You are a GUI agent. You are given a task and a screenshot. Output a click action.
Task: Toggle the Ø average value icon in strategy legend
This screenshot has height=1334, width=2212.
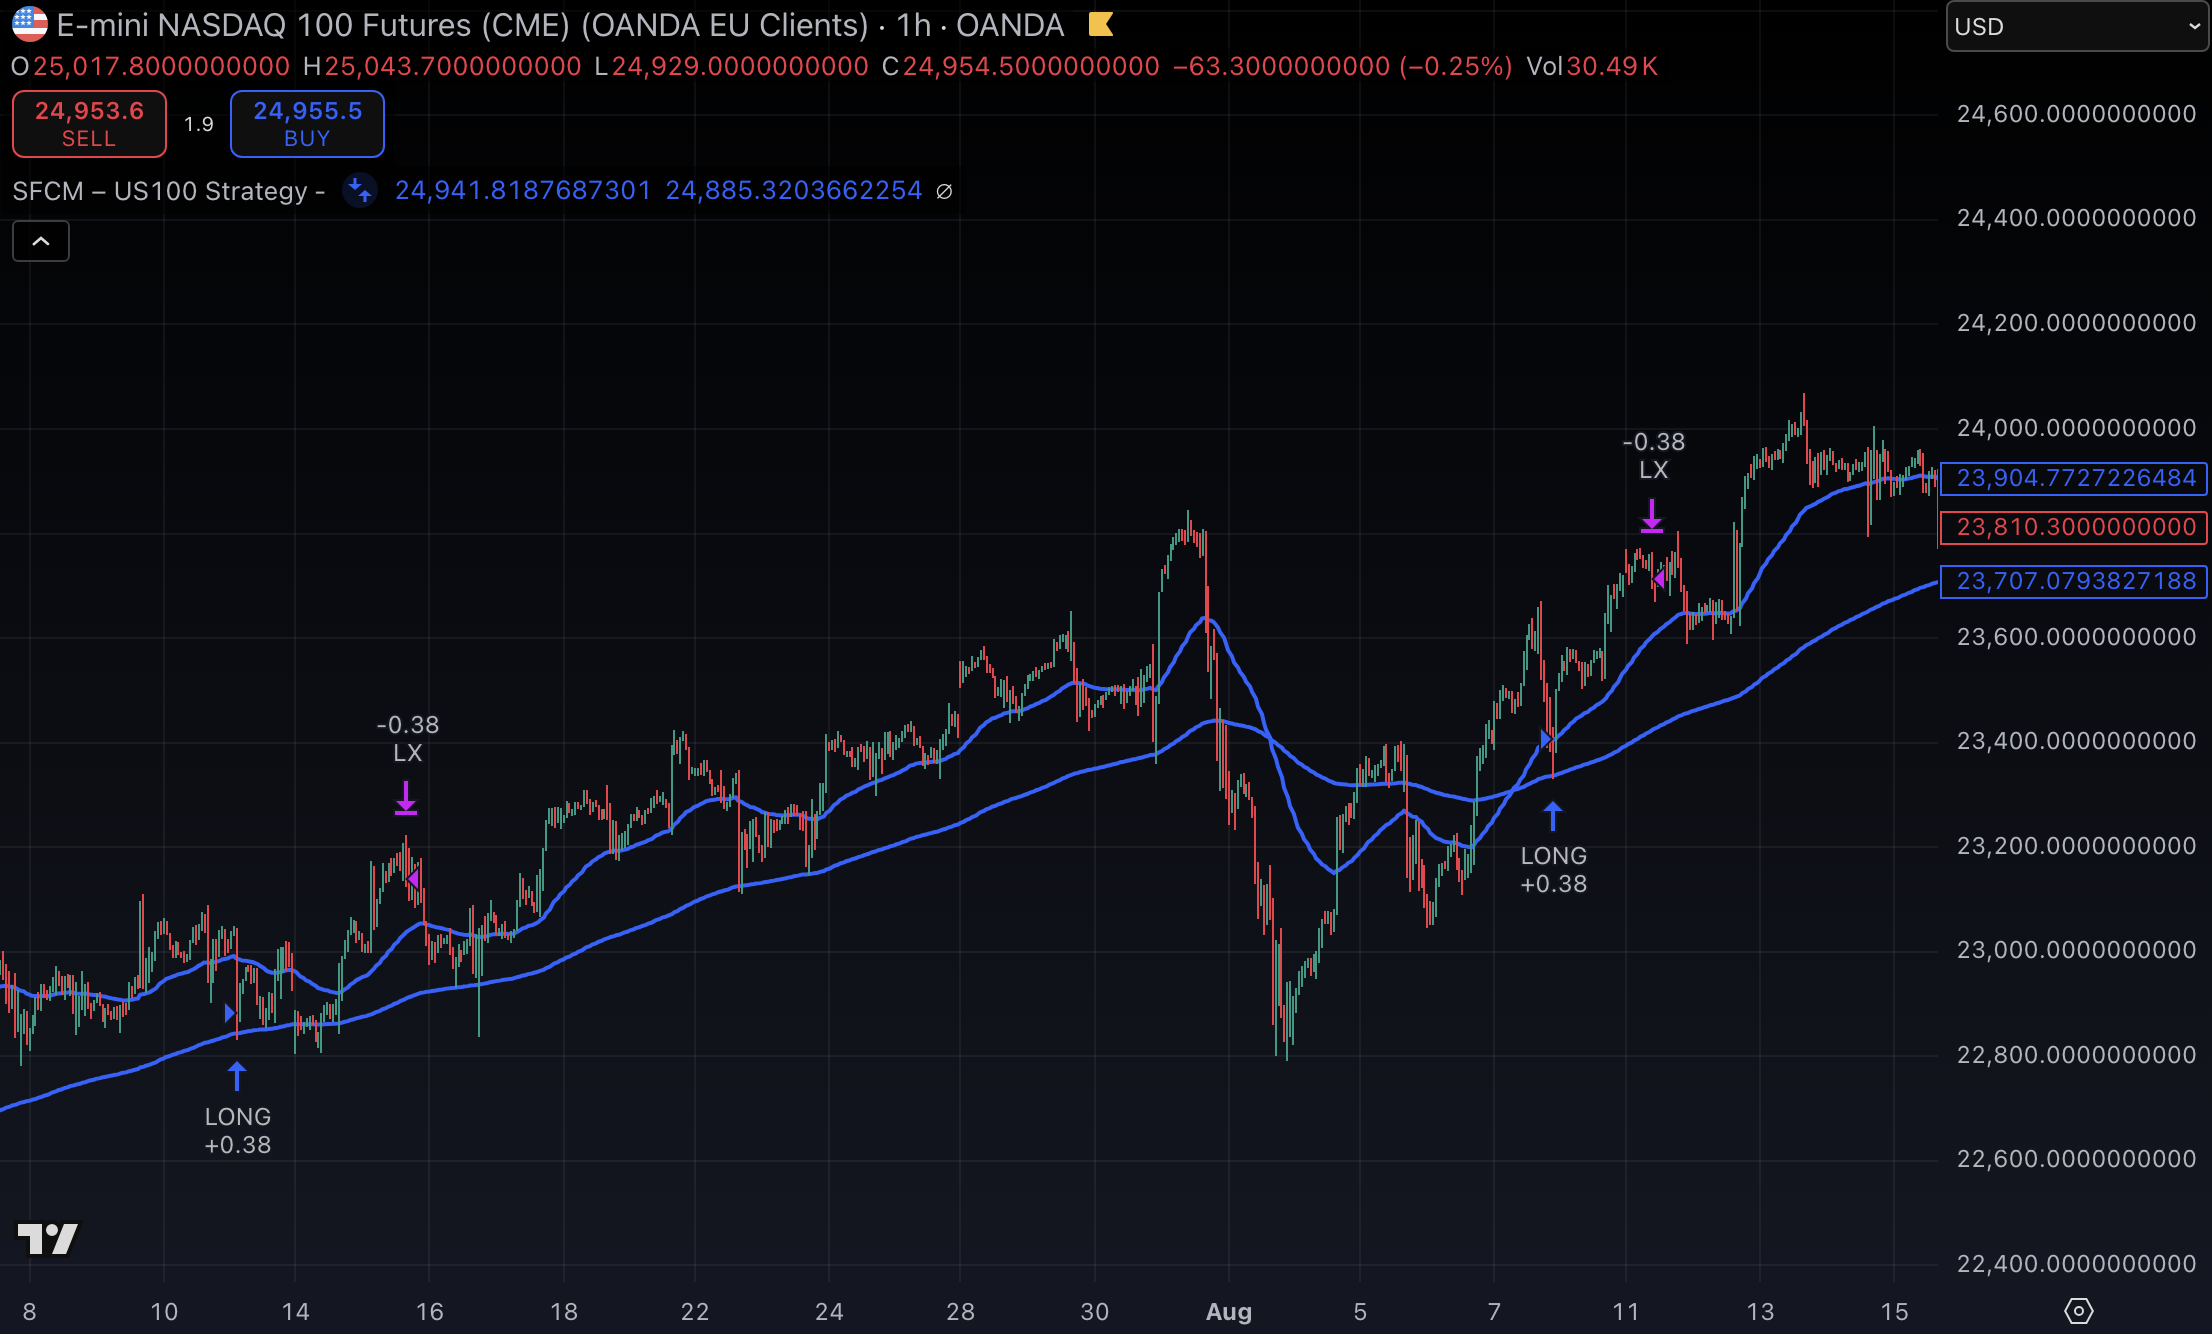945,192
